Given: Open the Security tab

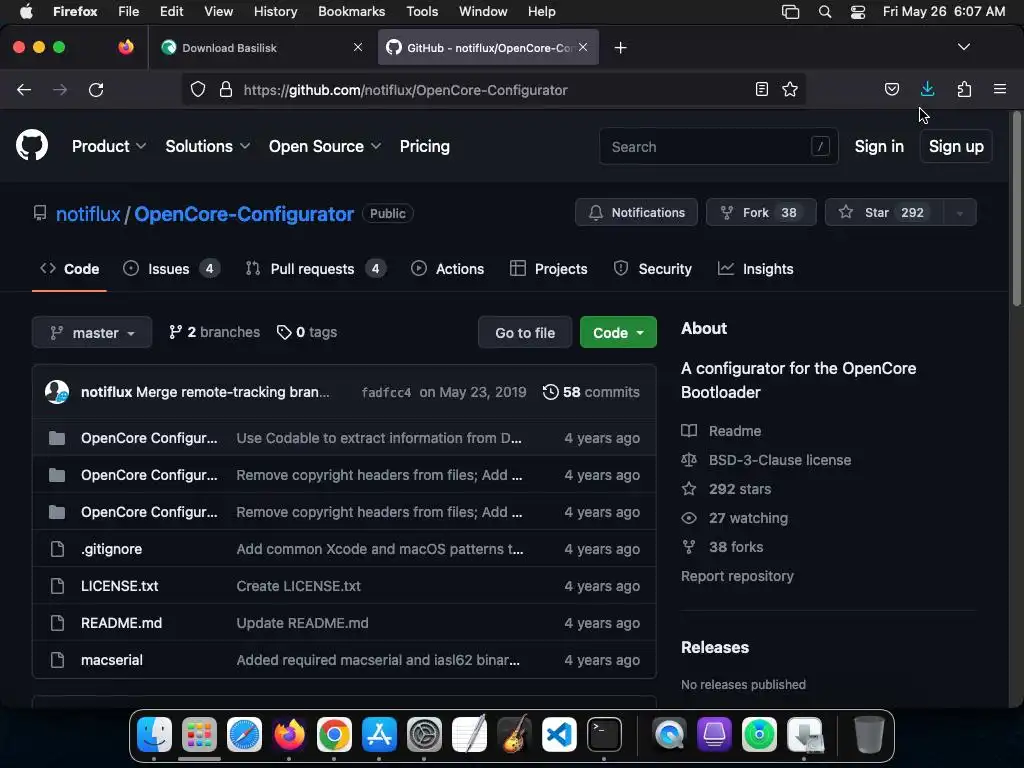Looking at the screenshot, I should [x=652, y=269].
